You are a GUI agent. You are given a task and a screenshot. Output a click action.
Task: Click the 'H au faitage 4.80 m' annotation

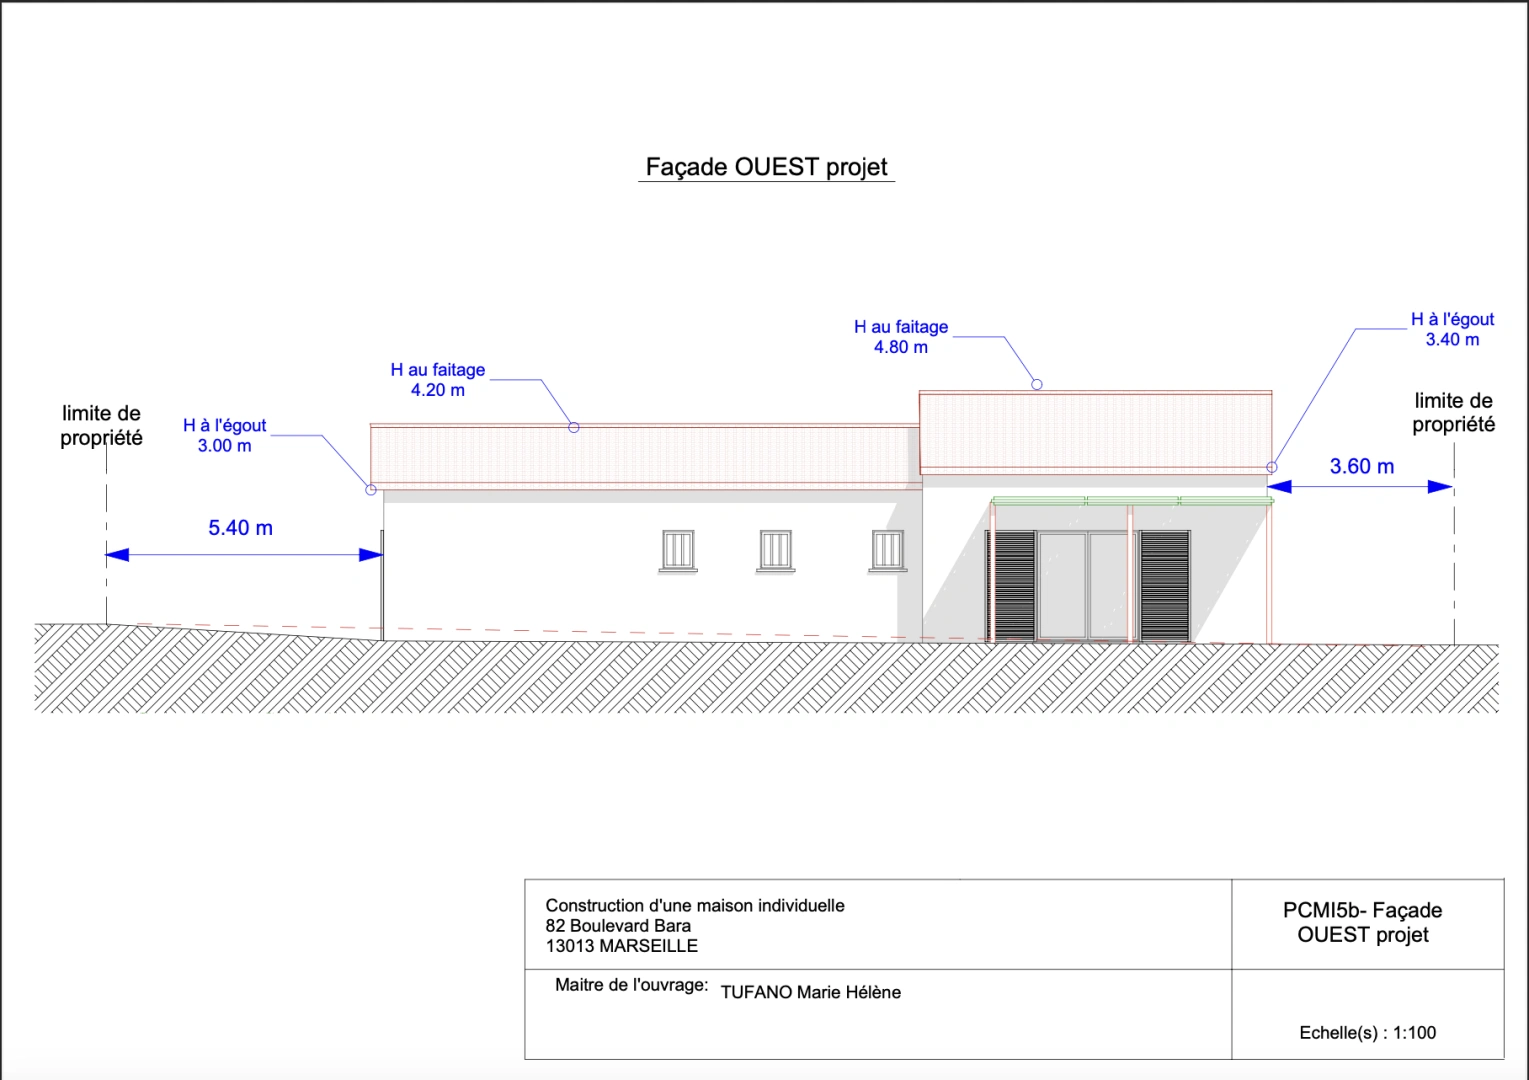pos(901,337)
